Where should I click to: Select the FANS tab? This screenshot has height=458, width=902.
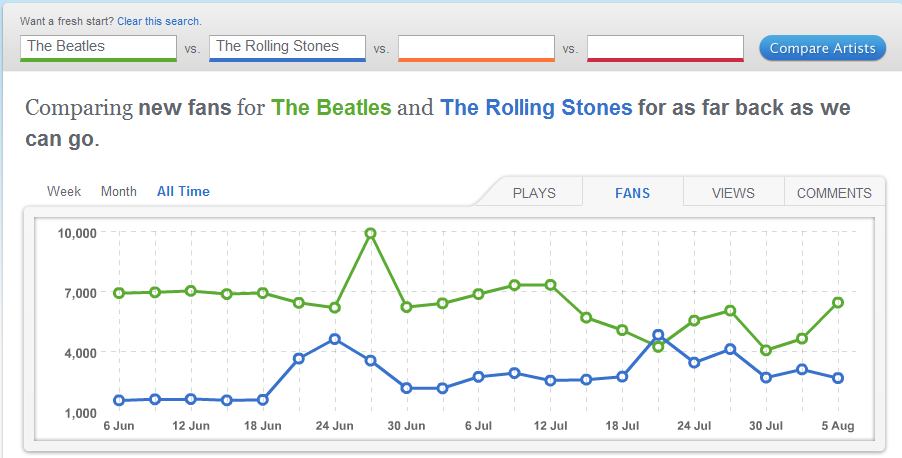[x=632, y=193]
